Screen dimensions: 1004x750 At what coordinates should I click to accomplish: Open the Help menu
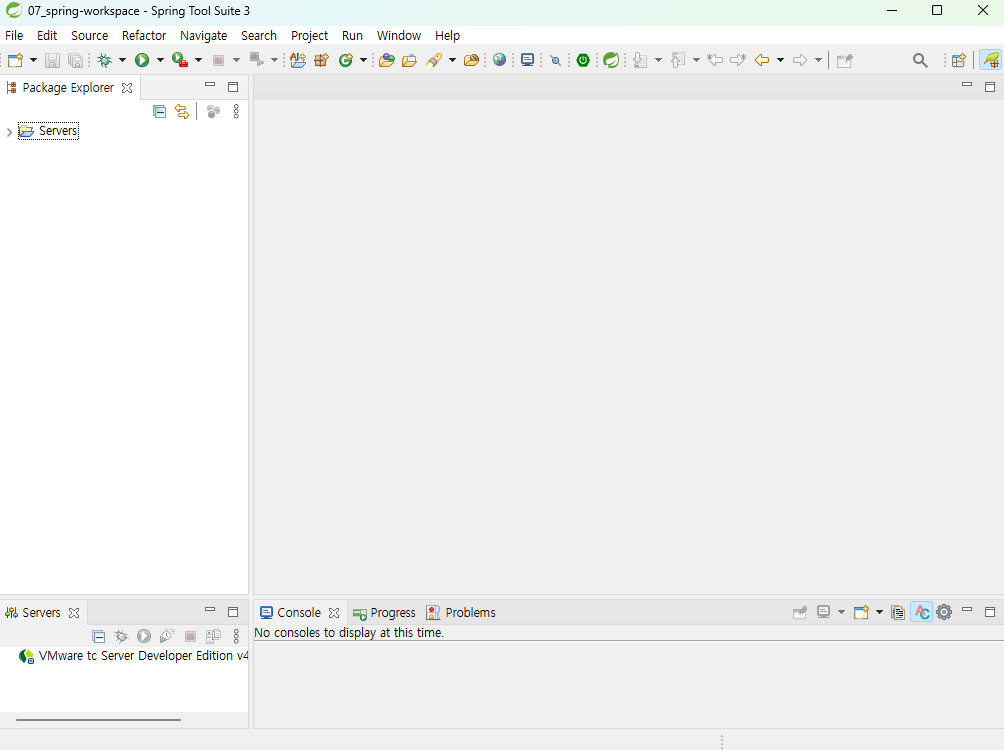[448, 36]
